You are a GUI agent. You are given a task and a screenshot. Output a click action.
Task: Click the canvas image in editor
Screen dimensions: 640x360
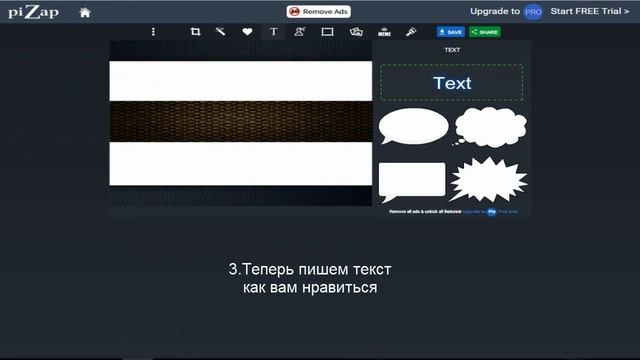(240, 123)
